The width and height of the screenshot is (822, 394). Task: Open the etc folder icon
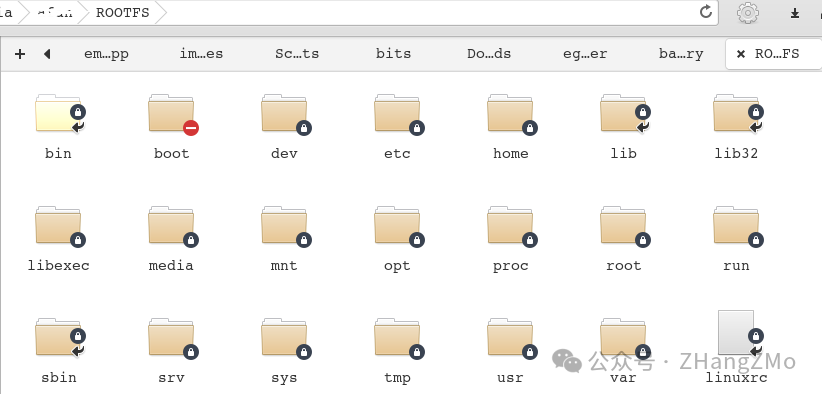[x=397, y=113]
